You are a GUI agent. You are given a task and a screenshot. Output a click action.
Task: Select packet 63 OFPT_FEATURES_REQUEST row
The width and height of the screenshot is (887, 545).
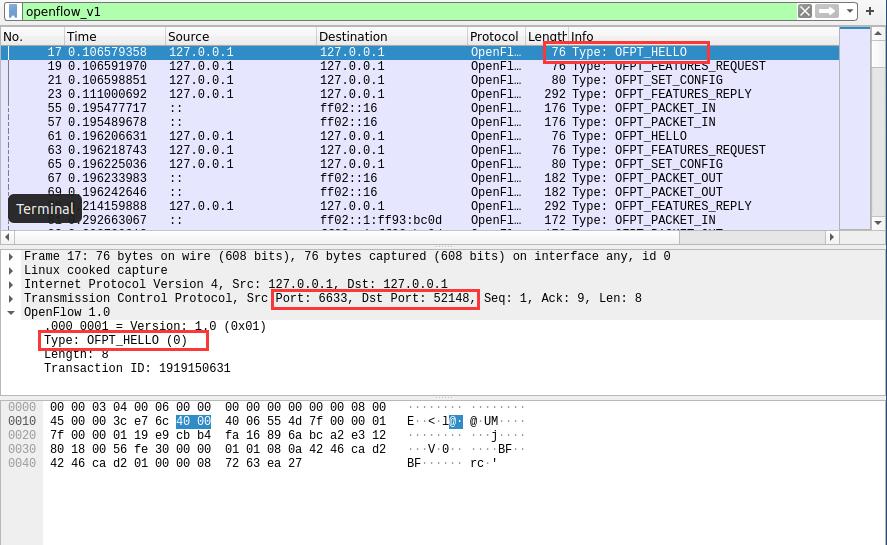click(420, 150)
